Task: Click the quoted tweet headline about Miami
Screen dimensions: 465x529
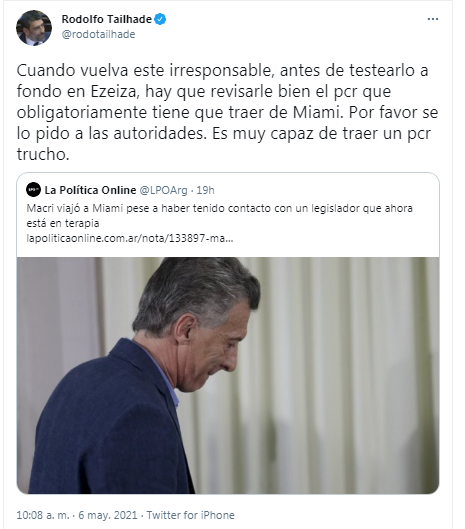Action: coord(219,216)
